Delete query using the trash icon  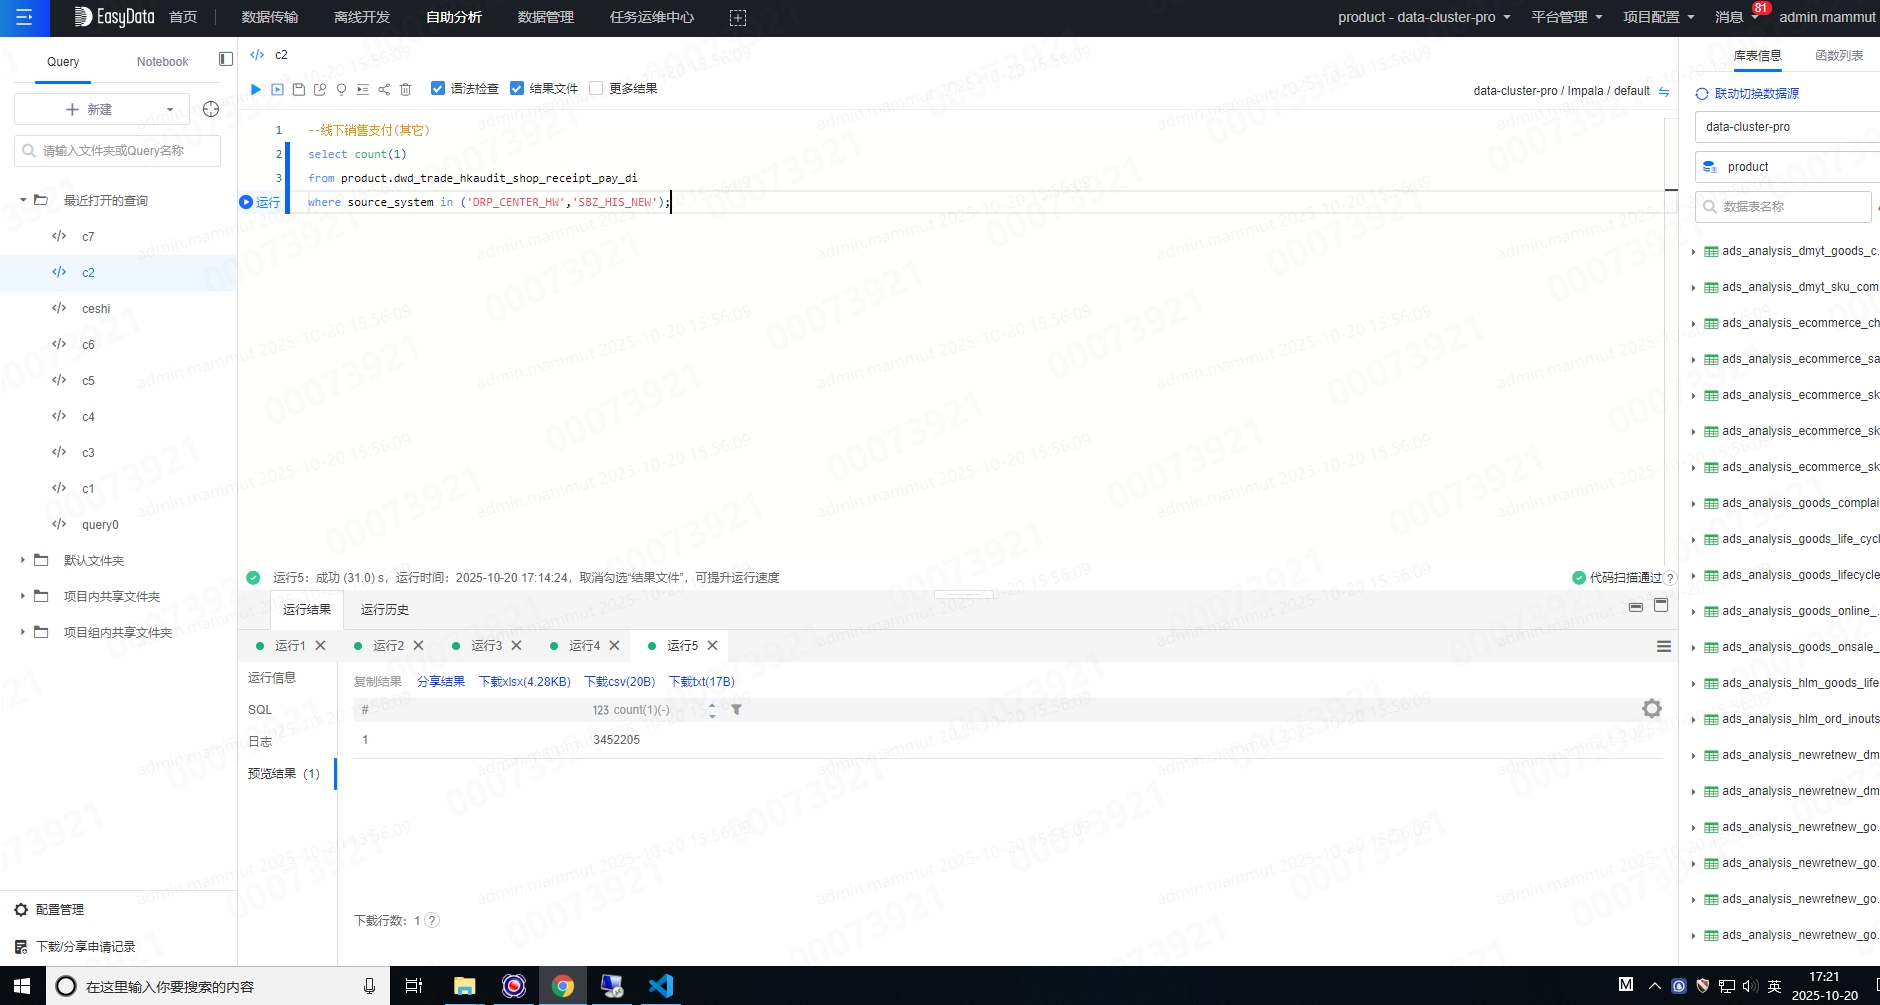pyautogui.click(x=405, y=89)
